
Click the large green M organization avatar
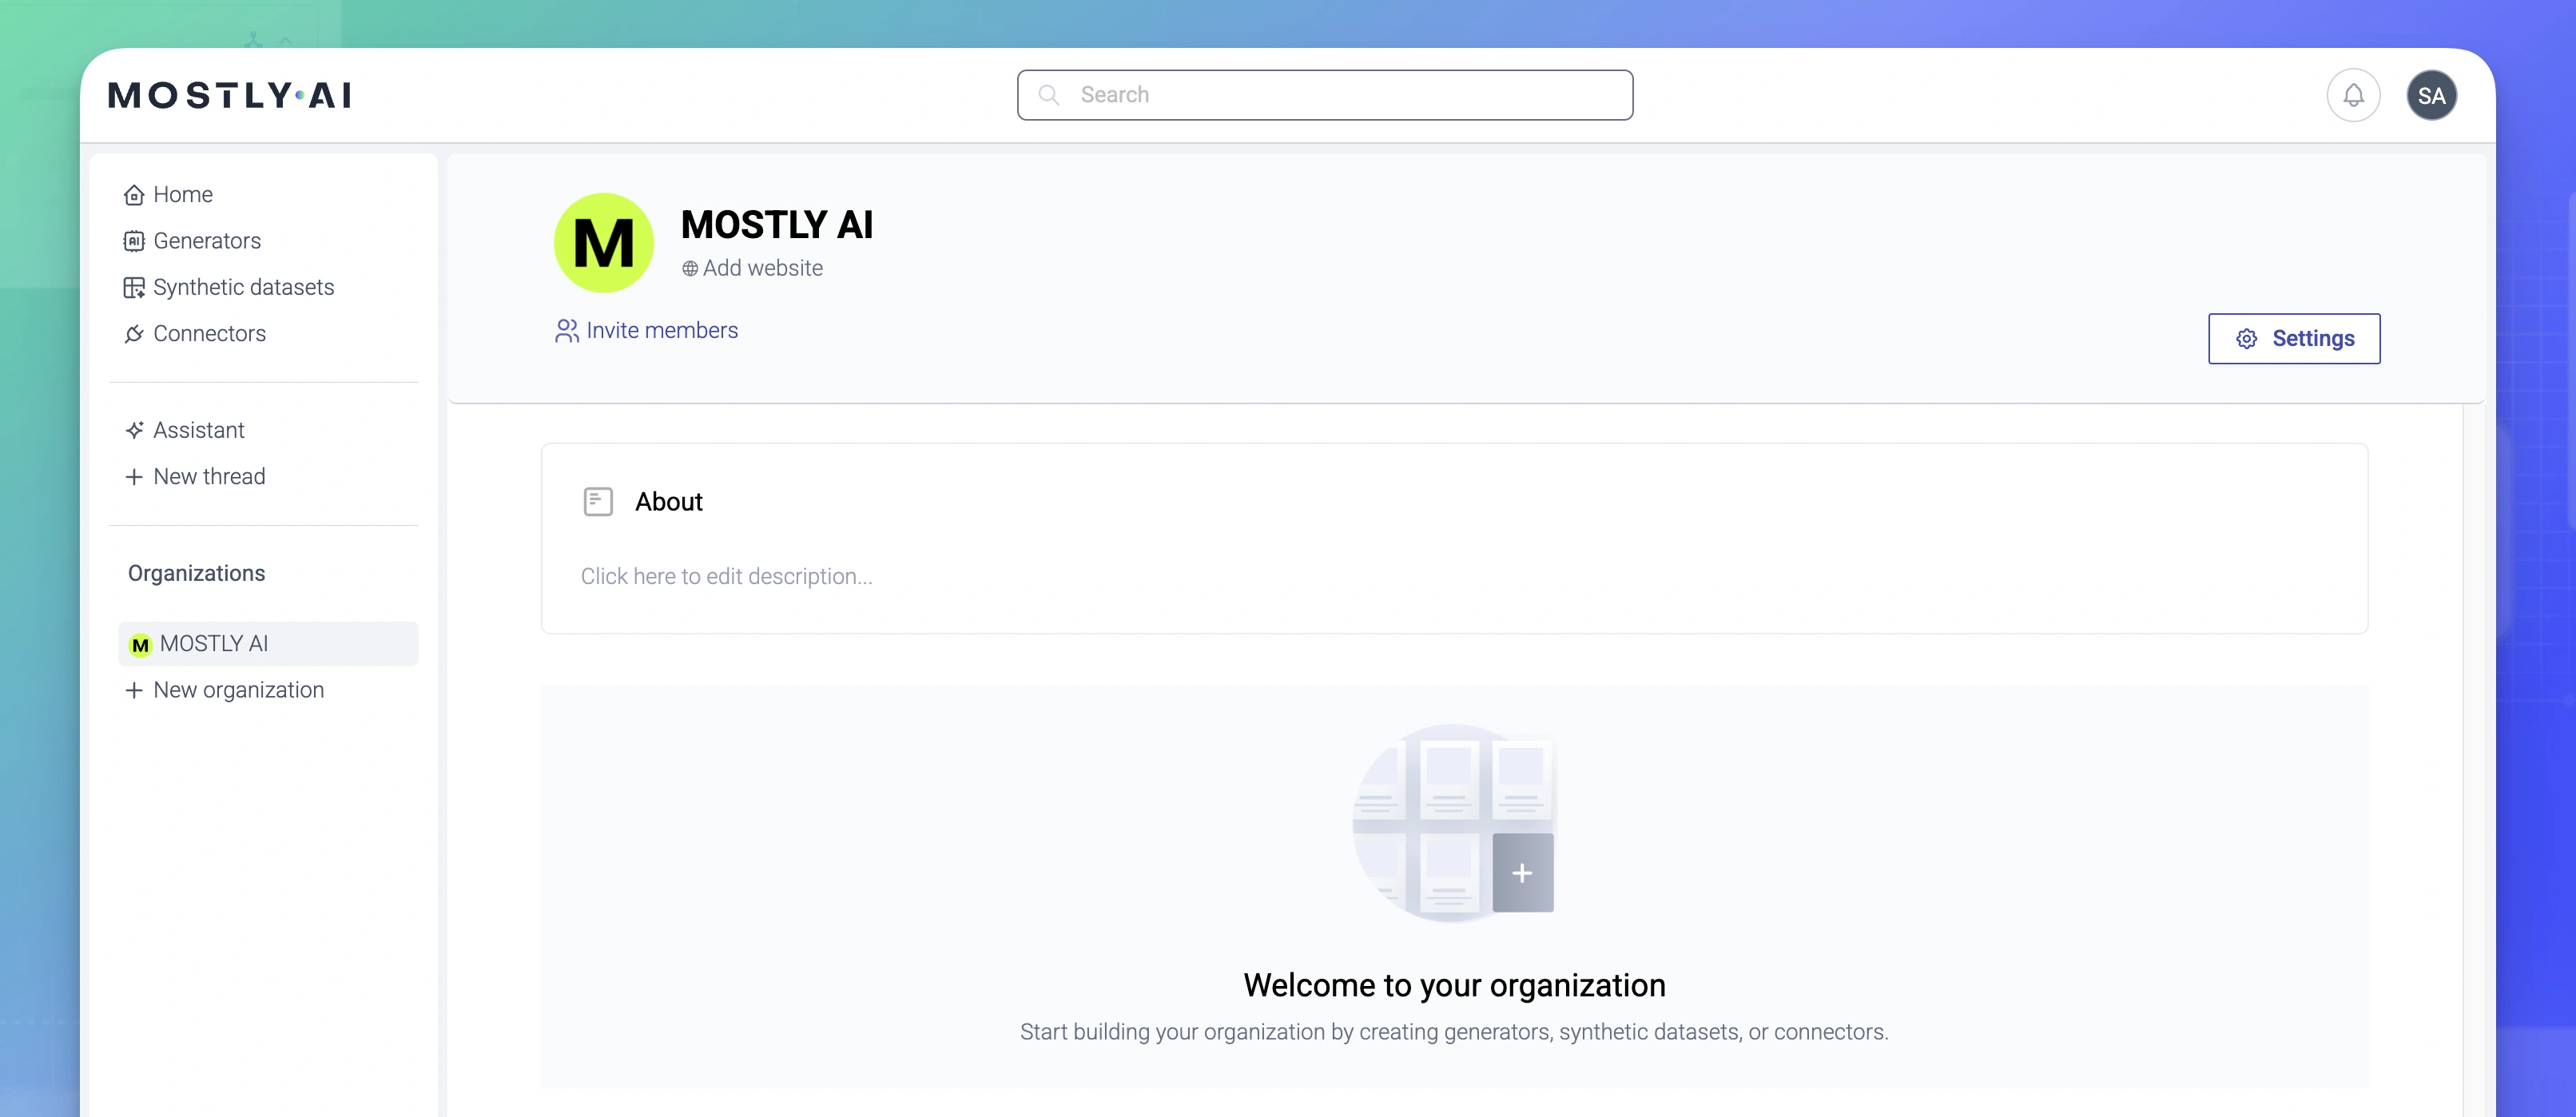tap(604, 243)
